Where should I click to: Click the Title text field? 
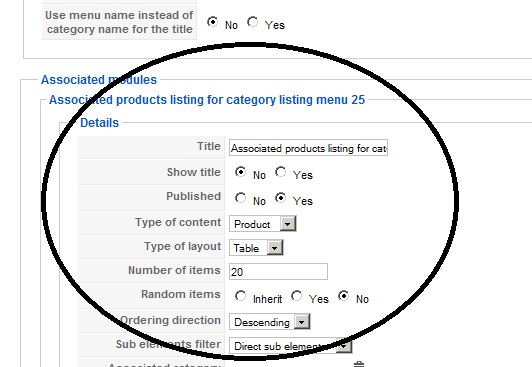tap(308, 148)
